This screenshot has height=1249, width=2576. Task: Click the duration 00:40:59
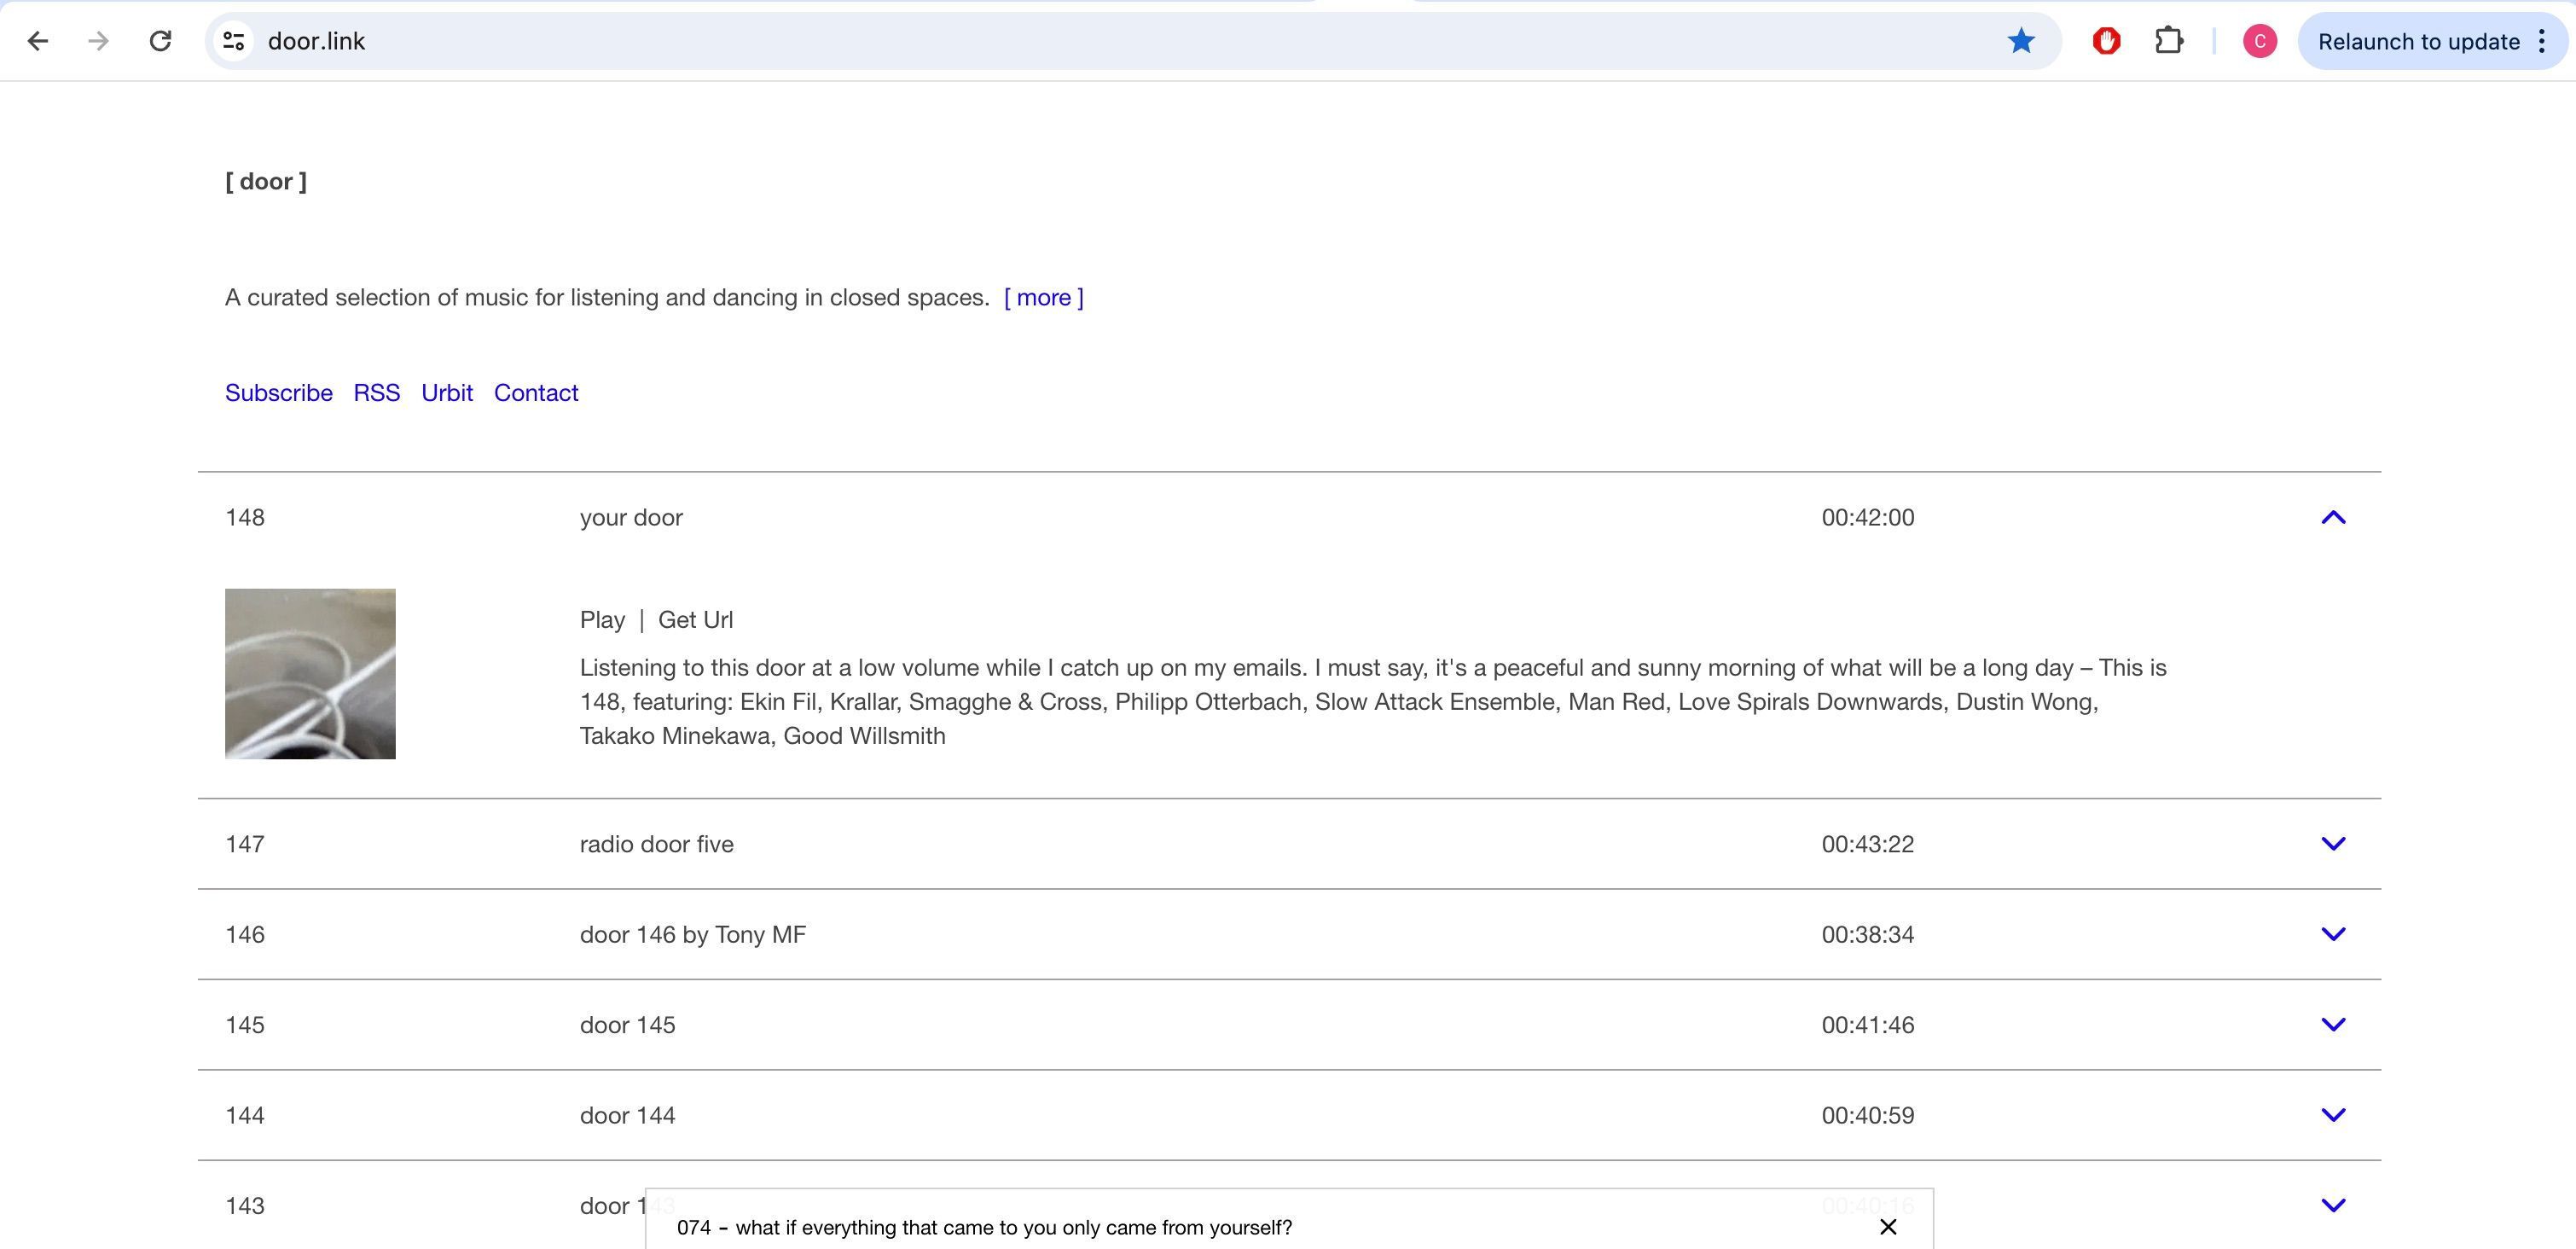tap(1868, 1116)
